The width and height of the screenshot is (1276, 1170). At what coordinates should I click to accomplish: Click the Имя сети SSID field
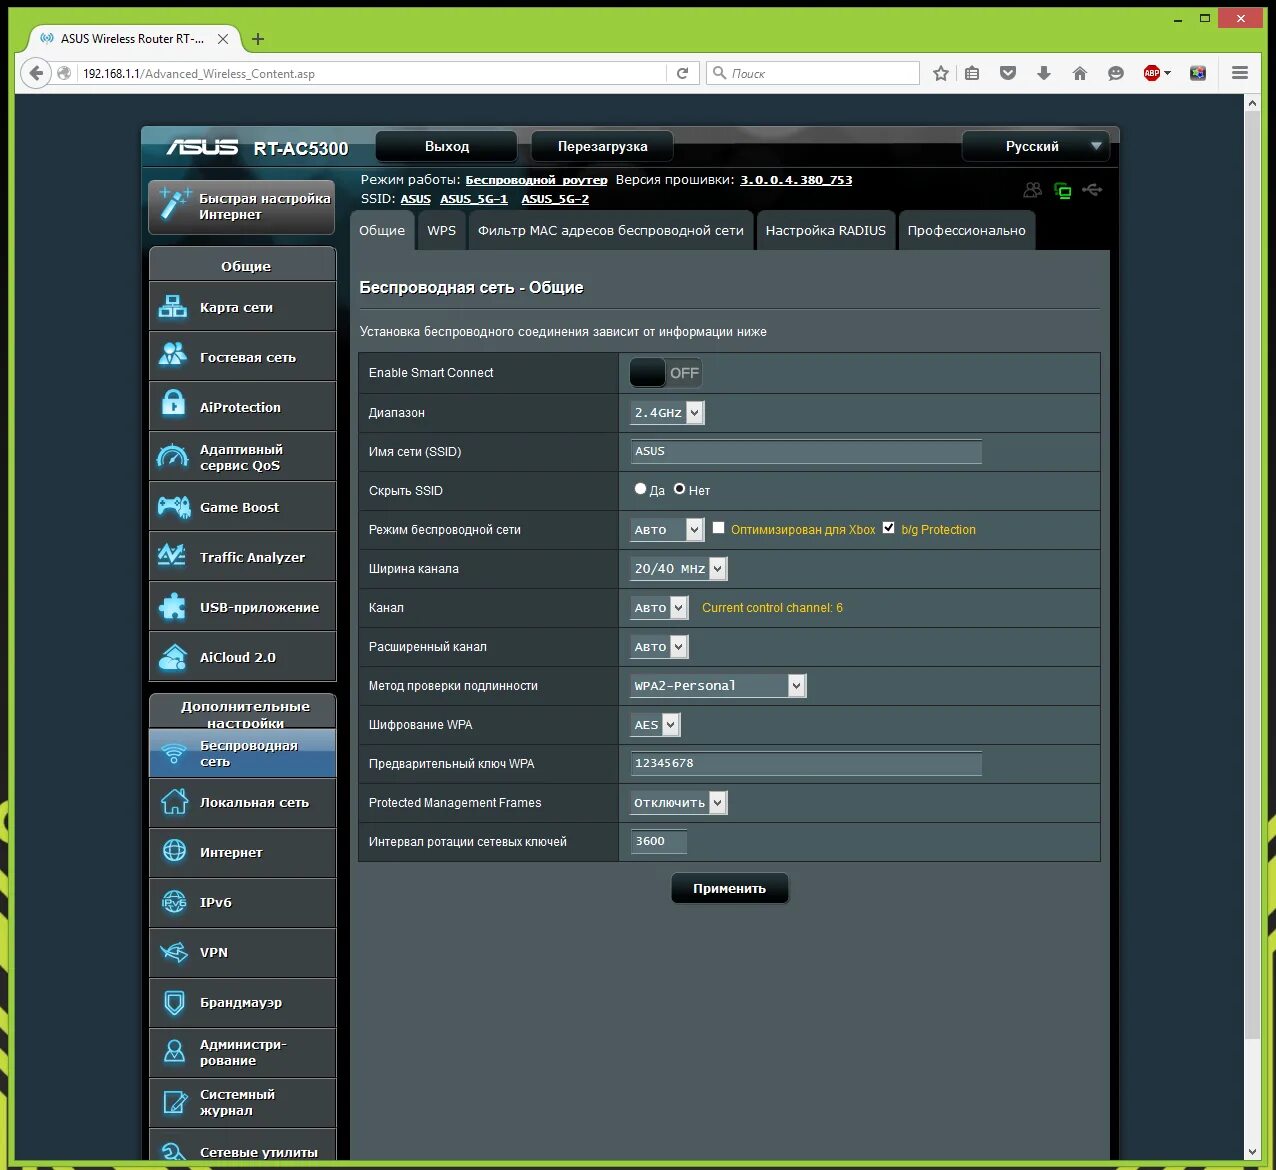tap(806, 451)
